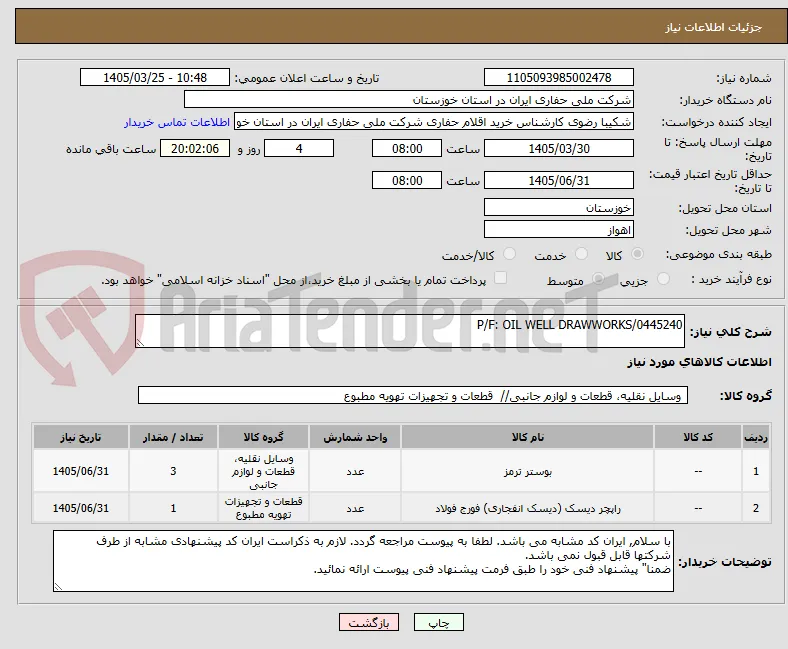Click the need number field 1105093985002478
This screenshot has height=649, width=788.
tap(558, 77)
